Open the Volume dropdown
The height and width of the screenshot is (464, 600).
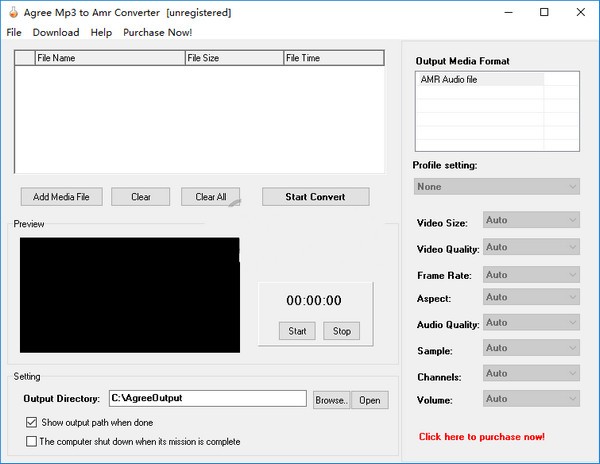(x=530, y=399)
